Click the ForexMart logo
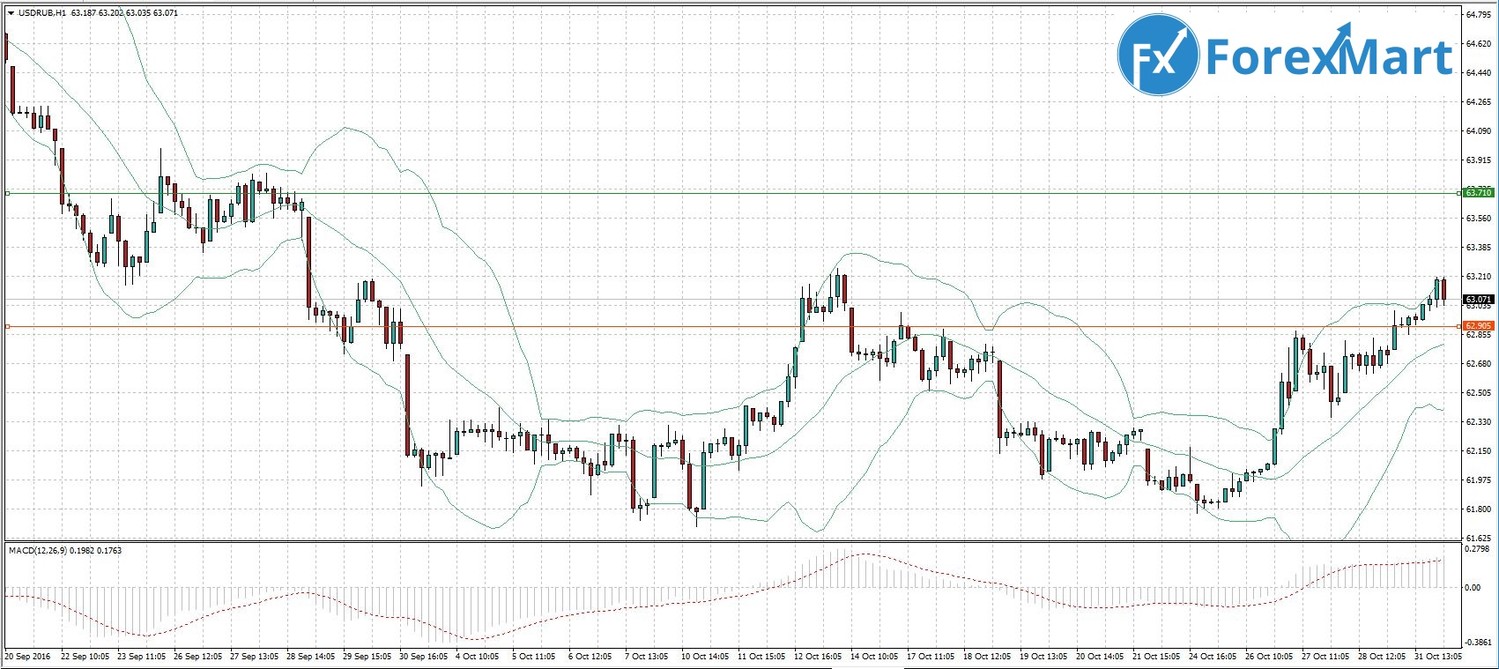Screen dimensions: 1499x669 pos(1285,57)
